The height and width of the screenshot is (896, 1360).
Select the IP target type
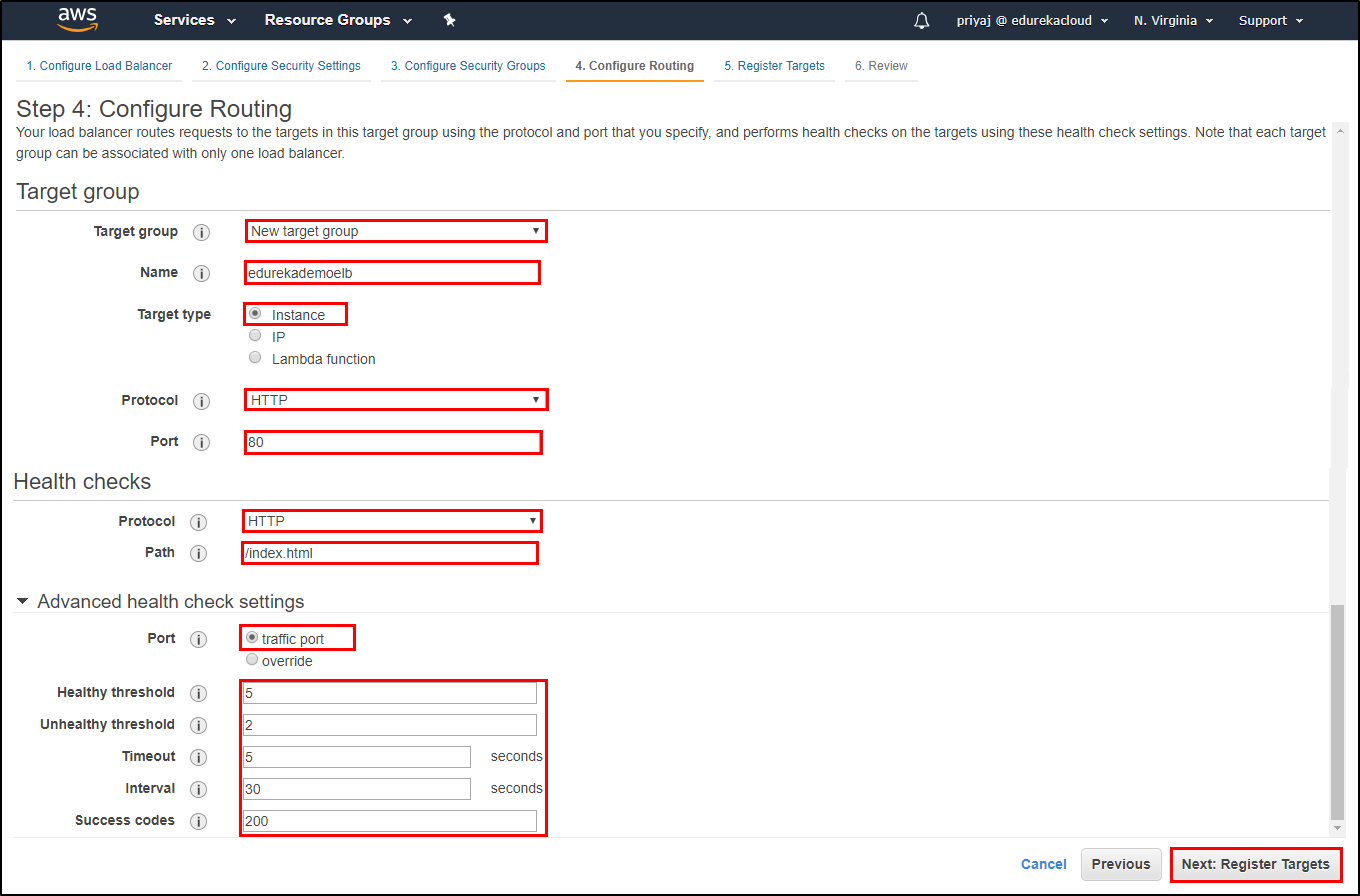point(255,335)
